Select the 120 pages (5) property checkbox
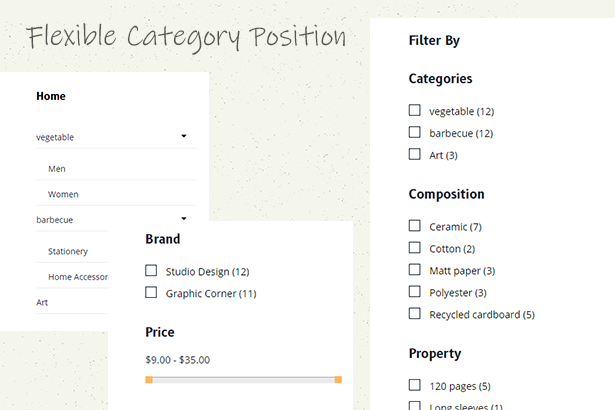The height and width of the screenshot is (410, 615). click(415, 385)
